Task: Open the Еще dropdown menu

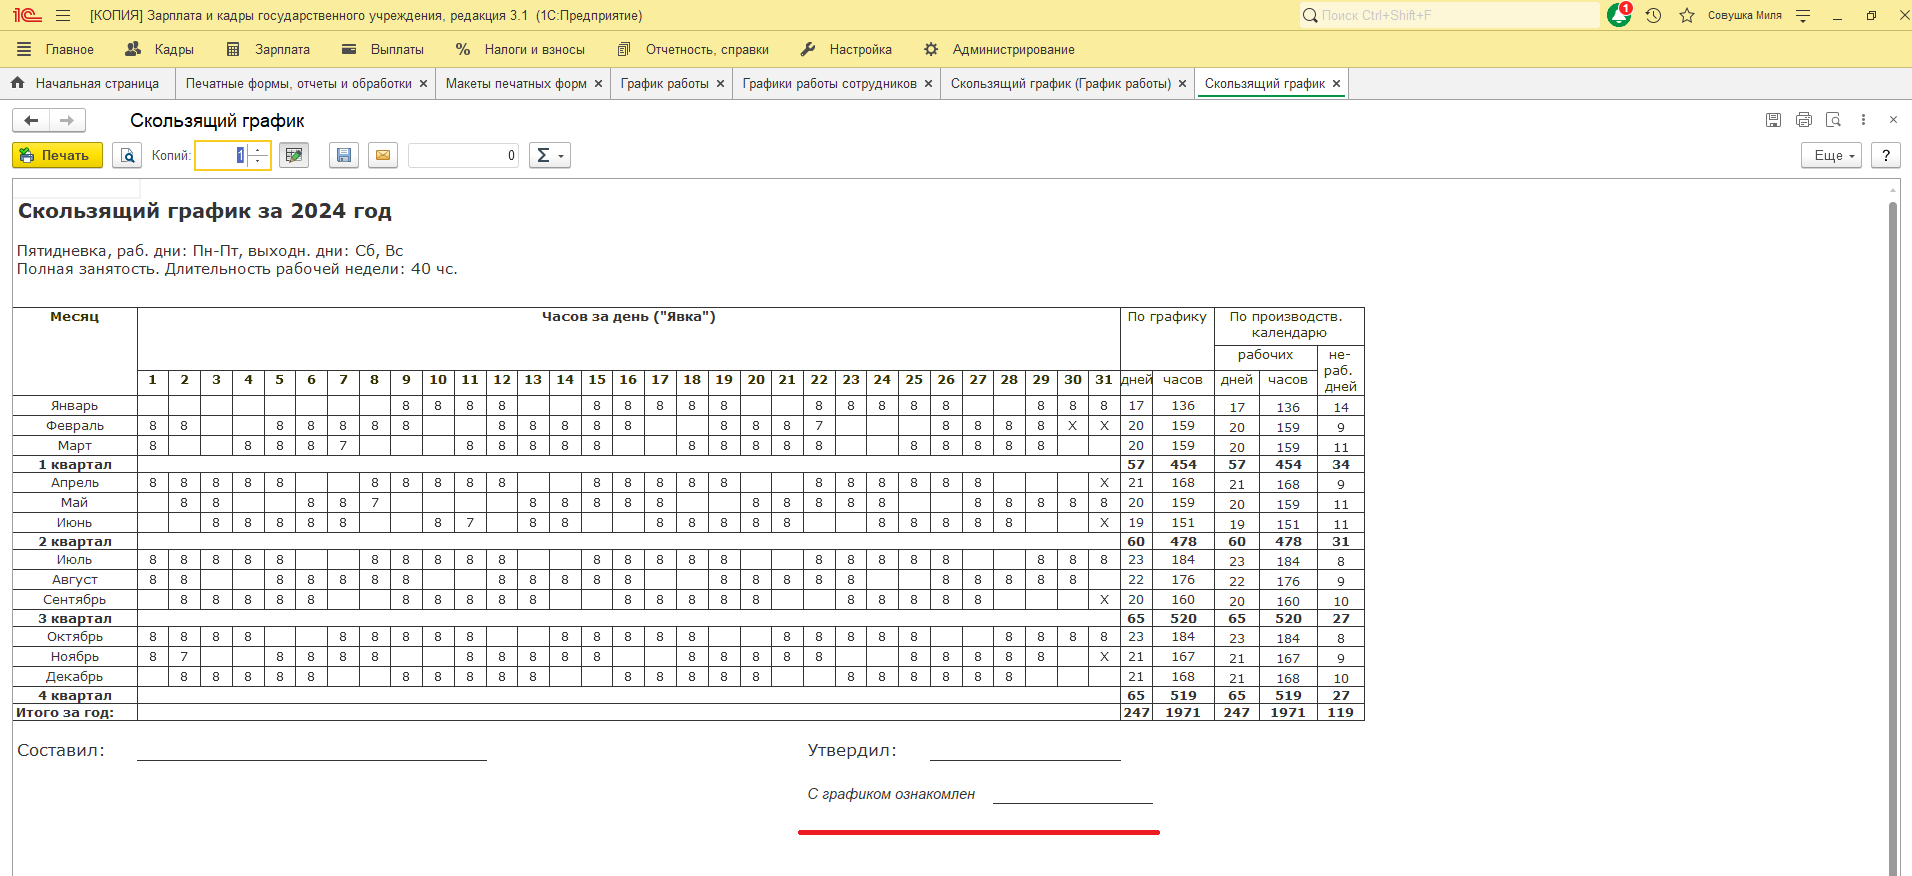Action: click(1831, 155)
